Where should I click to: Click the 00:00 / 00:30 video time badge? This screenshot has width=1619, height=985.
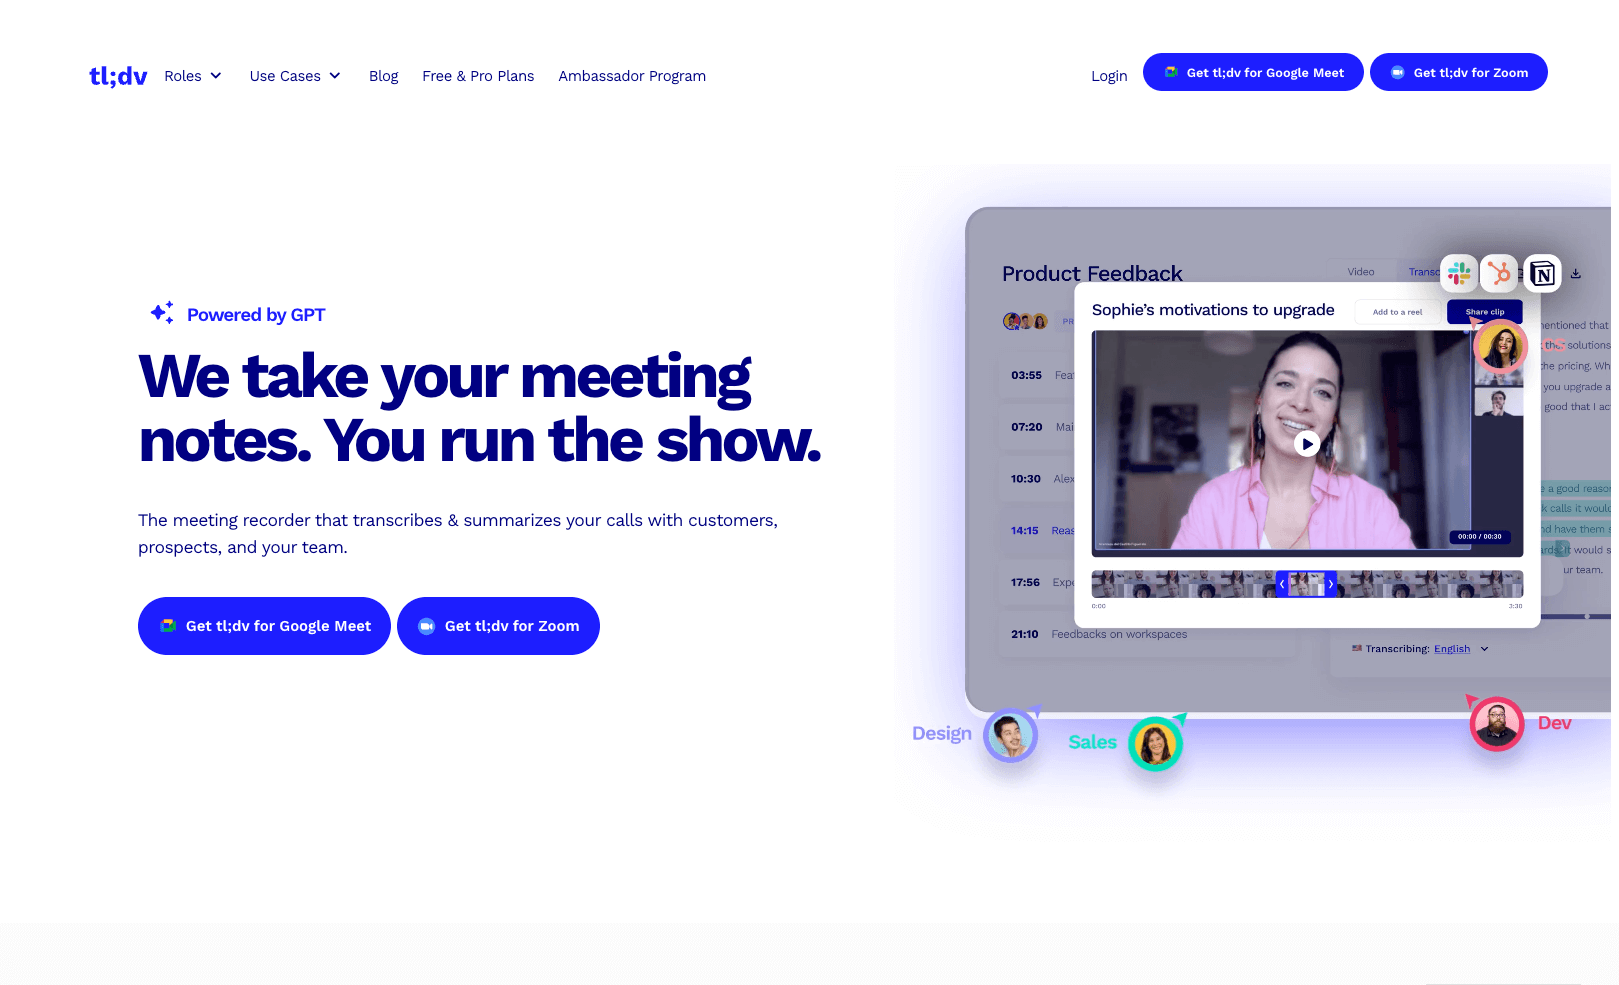click(x=1480, y=537)
